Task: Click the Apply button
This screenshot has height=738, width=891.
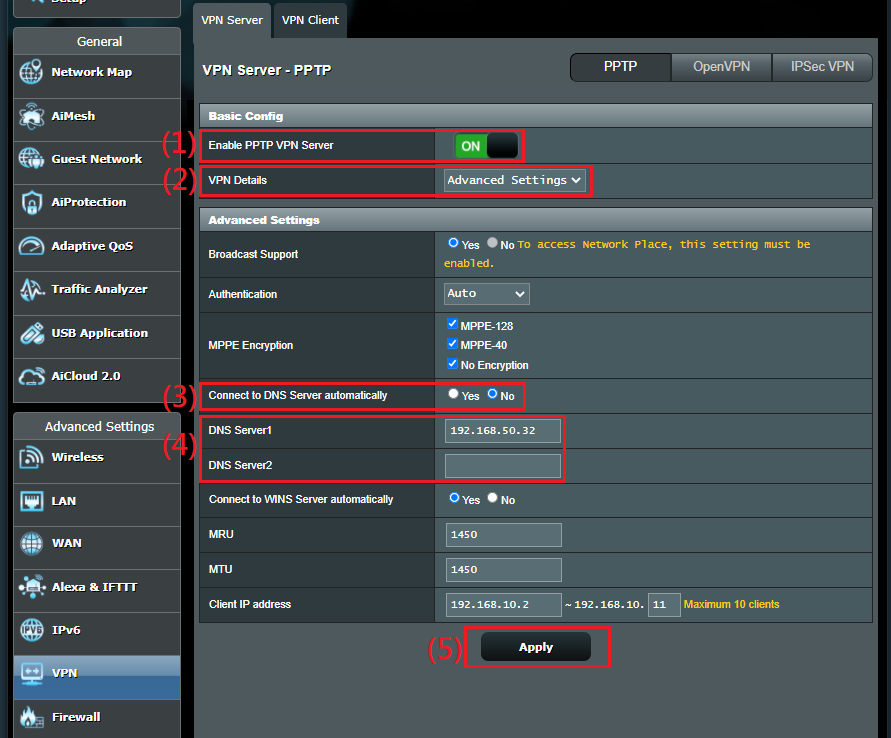Action: [536, 647]
